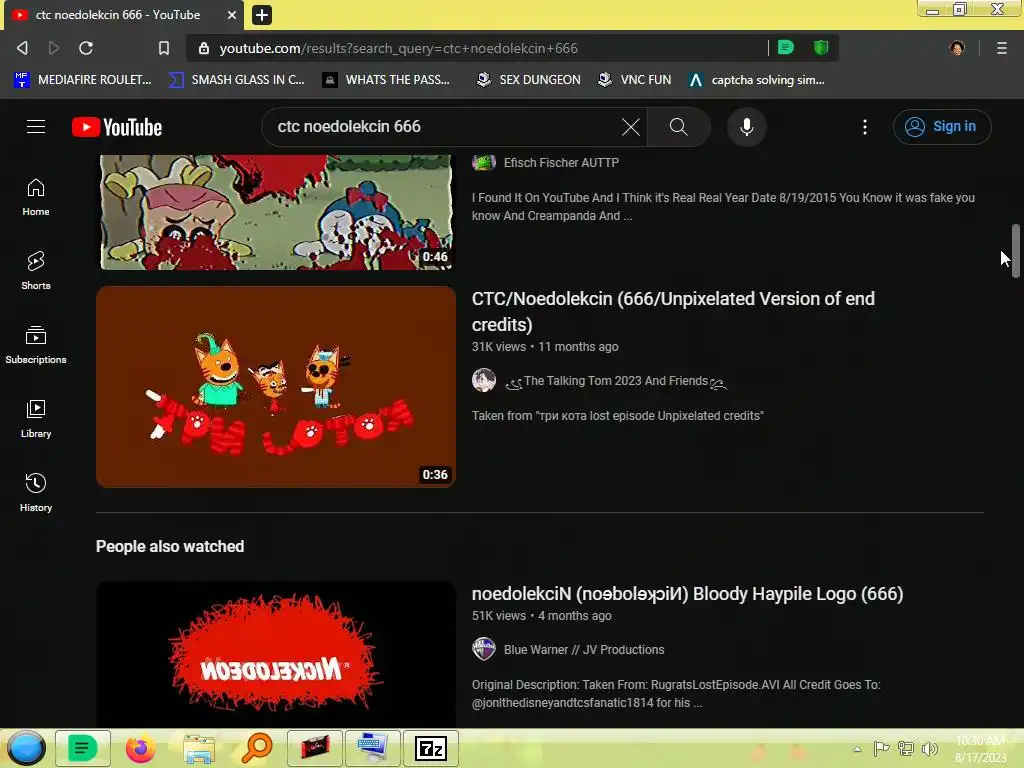Viewport: 1024px width, 768px height.
Task: Start voice search with microphone icon
Action: pos(746,127)
